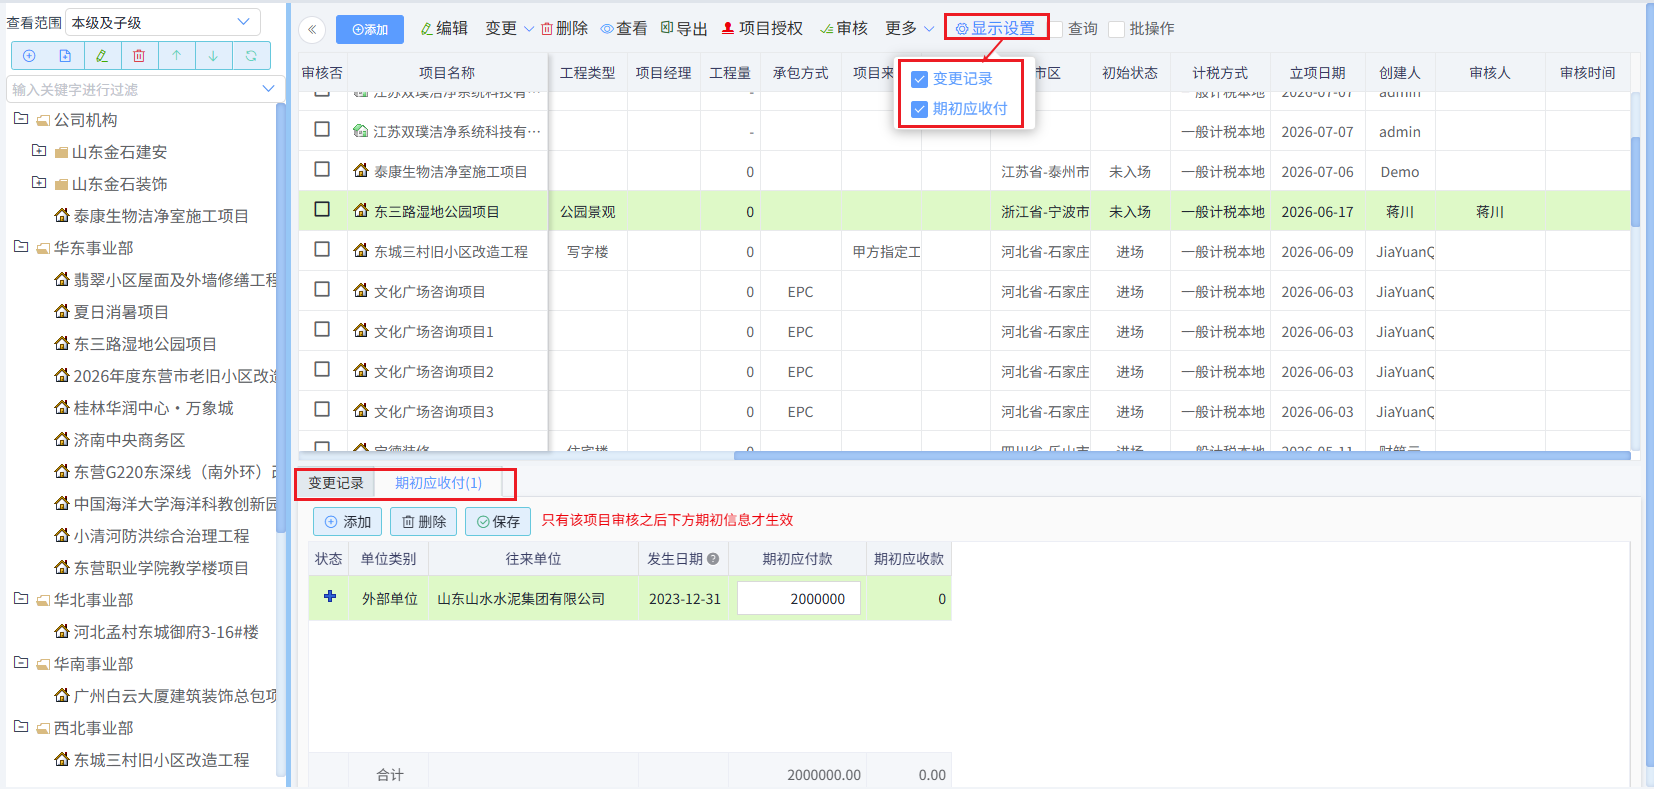Collapse the 华东事业部 tree node
This screenshot has width=1654, height=789.
[x=21, y=247]
